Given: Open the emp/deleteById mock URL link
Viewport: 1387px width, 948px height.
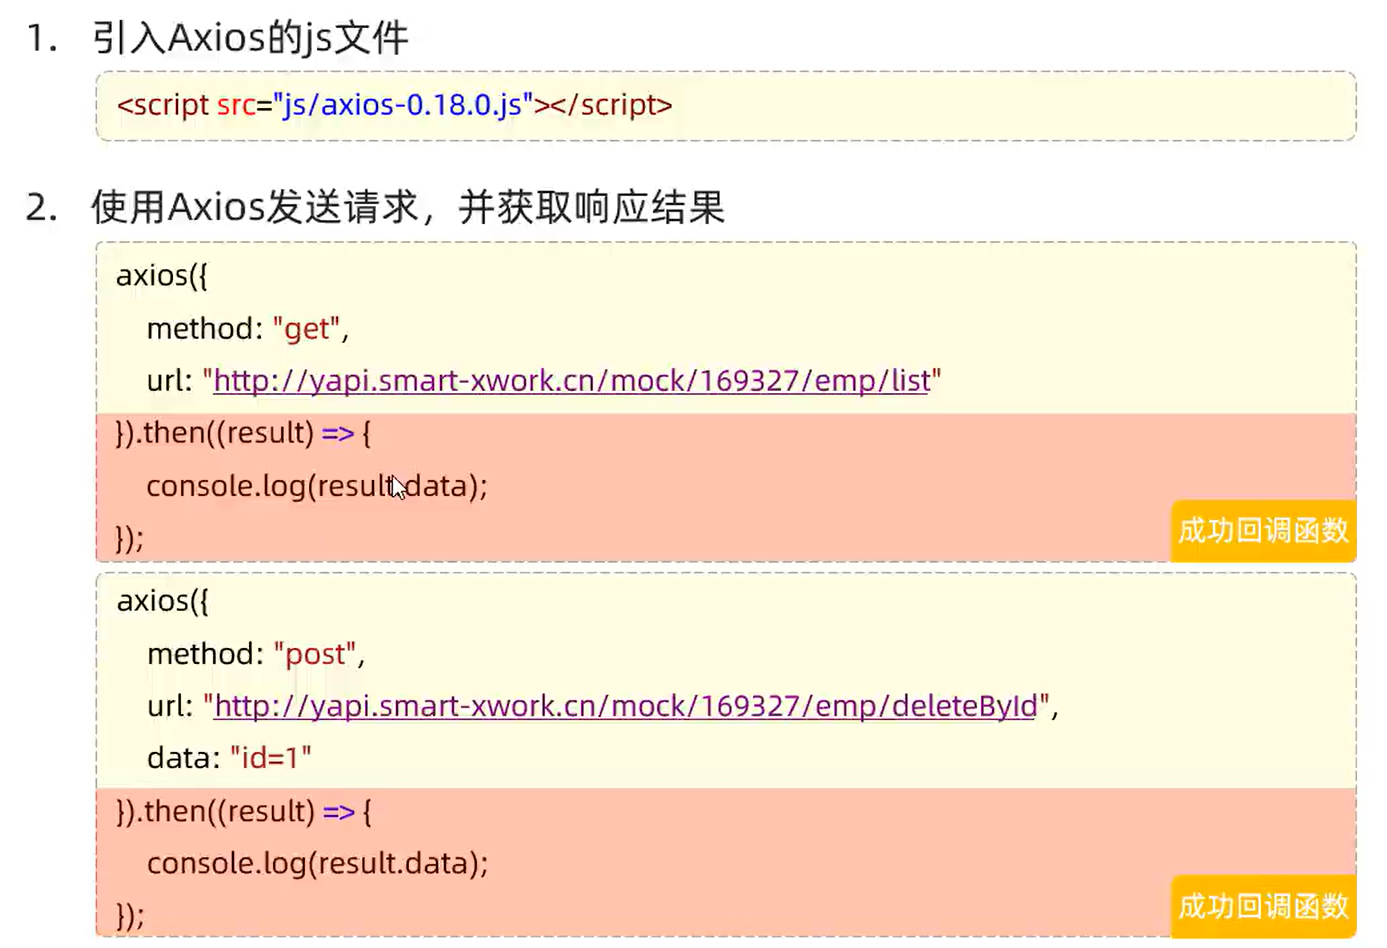Looking at the screenshot, I should click(626, 706).
